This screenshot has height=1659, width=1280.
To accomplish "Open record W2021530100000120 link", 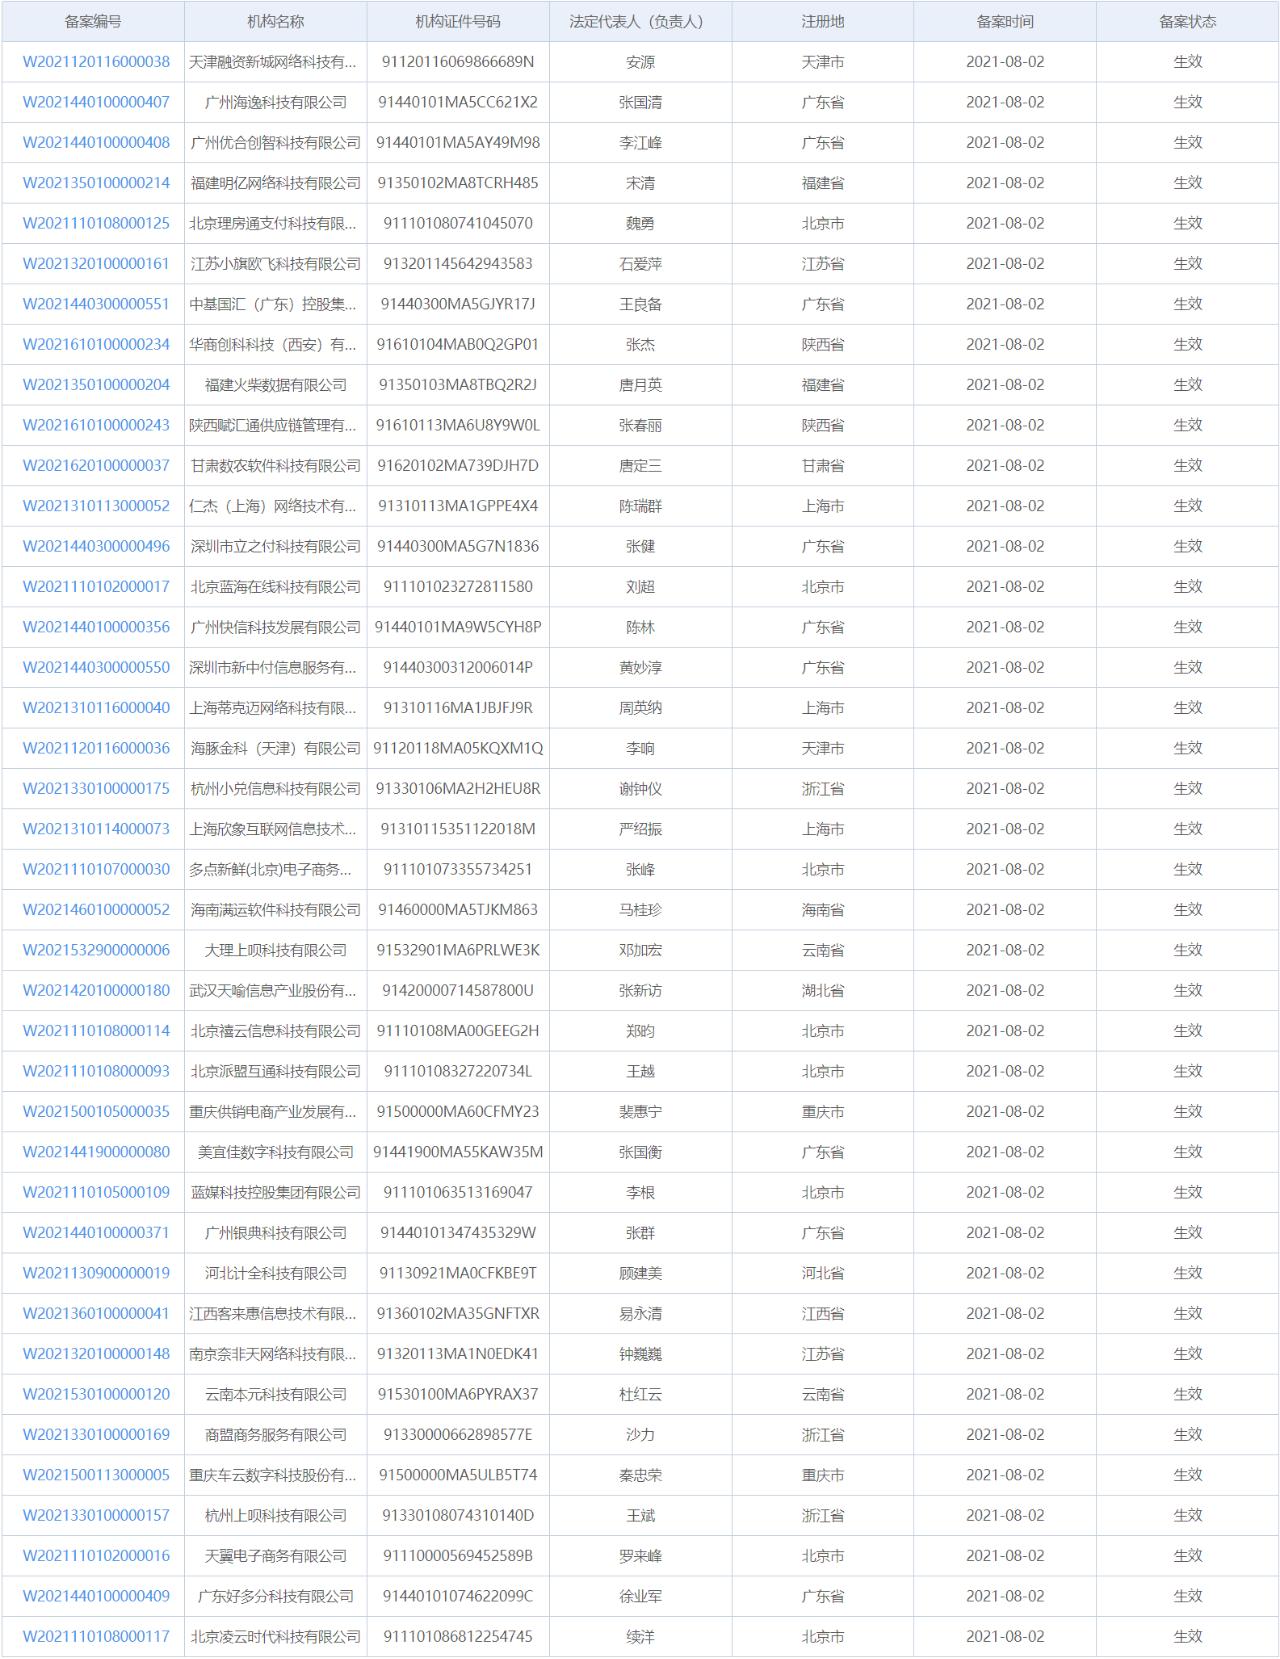I will [96, 1394].
